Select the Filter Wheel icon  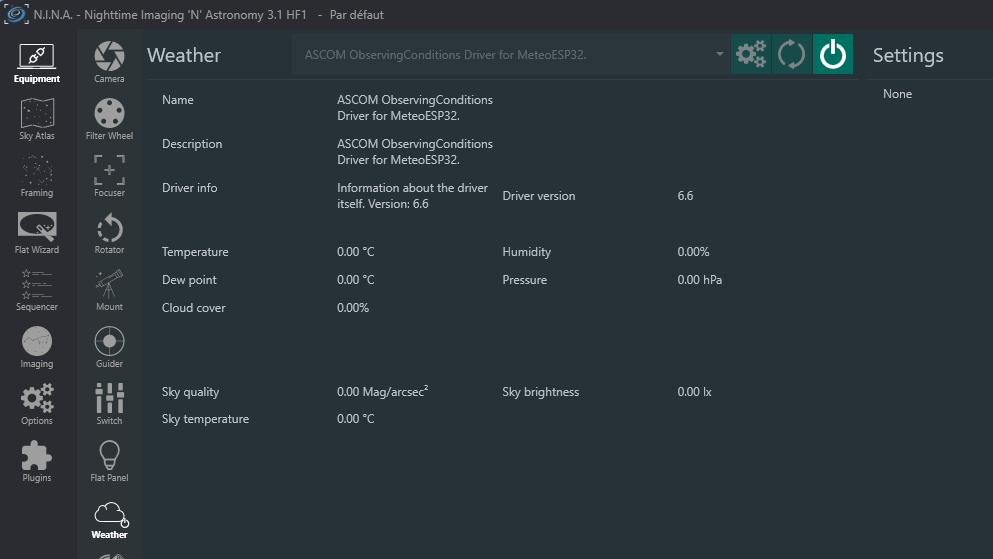coord(109,117)
